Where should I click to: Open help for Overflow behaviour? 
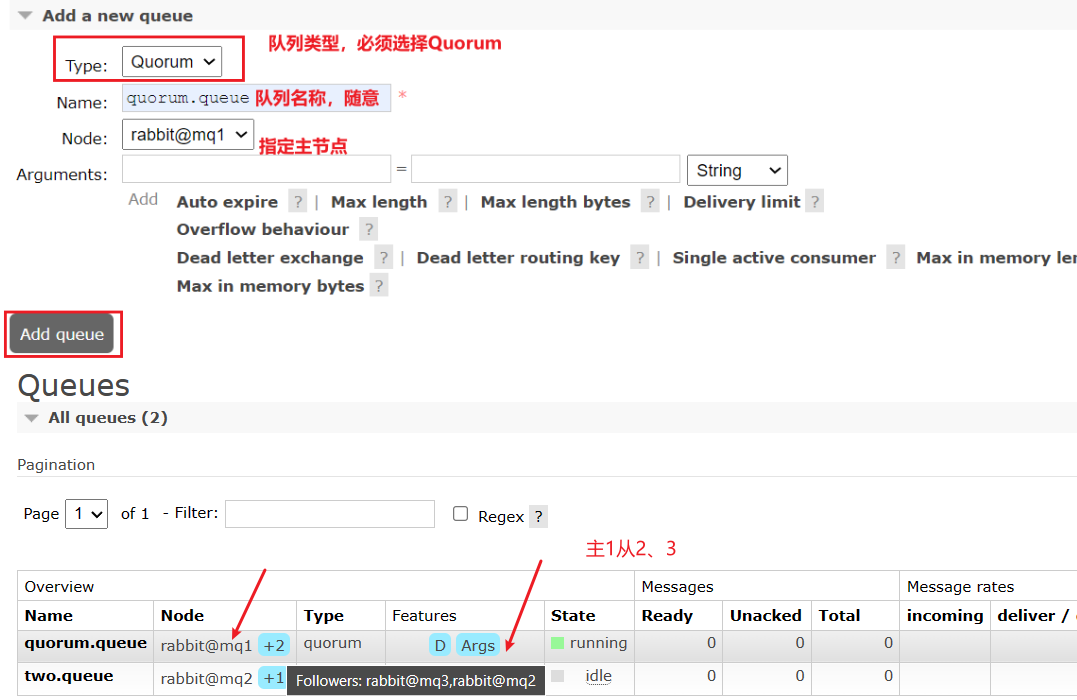tap(369, 229)
